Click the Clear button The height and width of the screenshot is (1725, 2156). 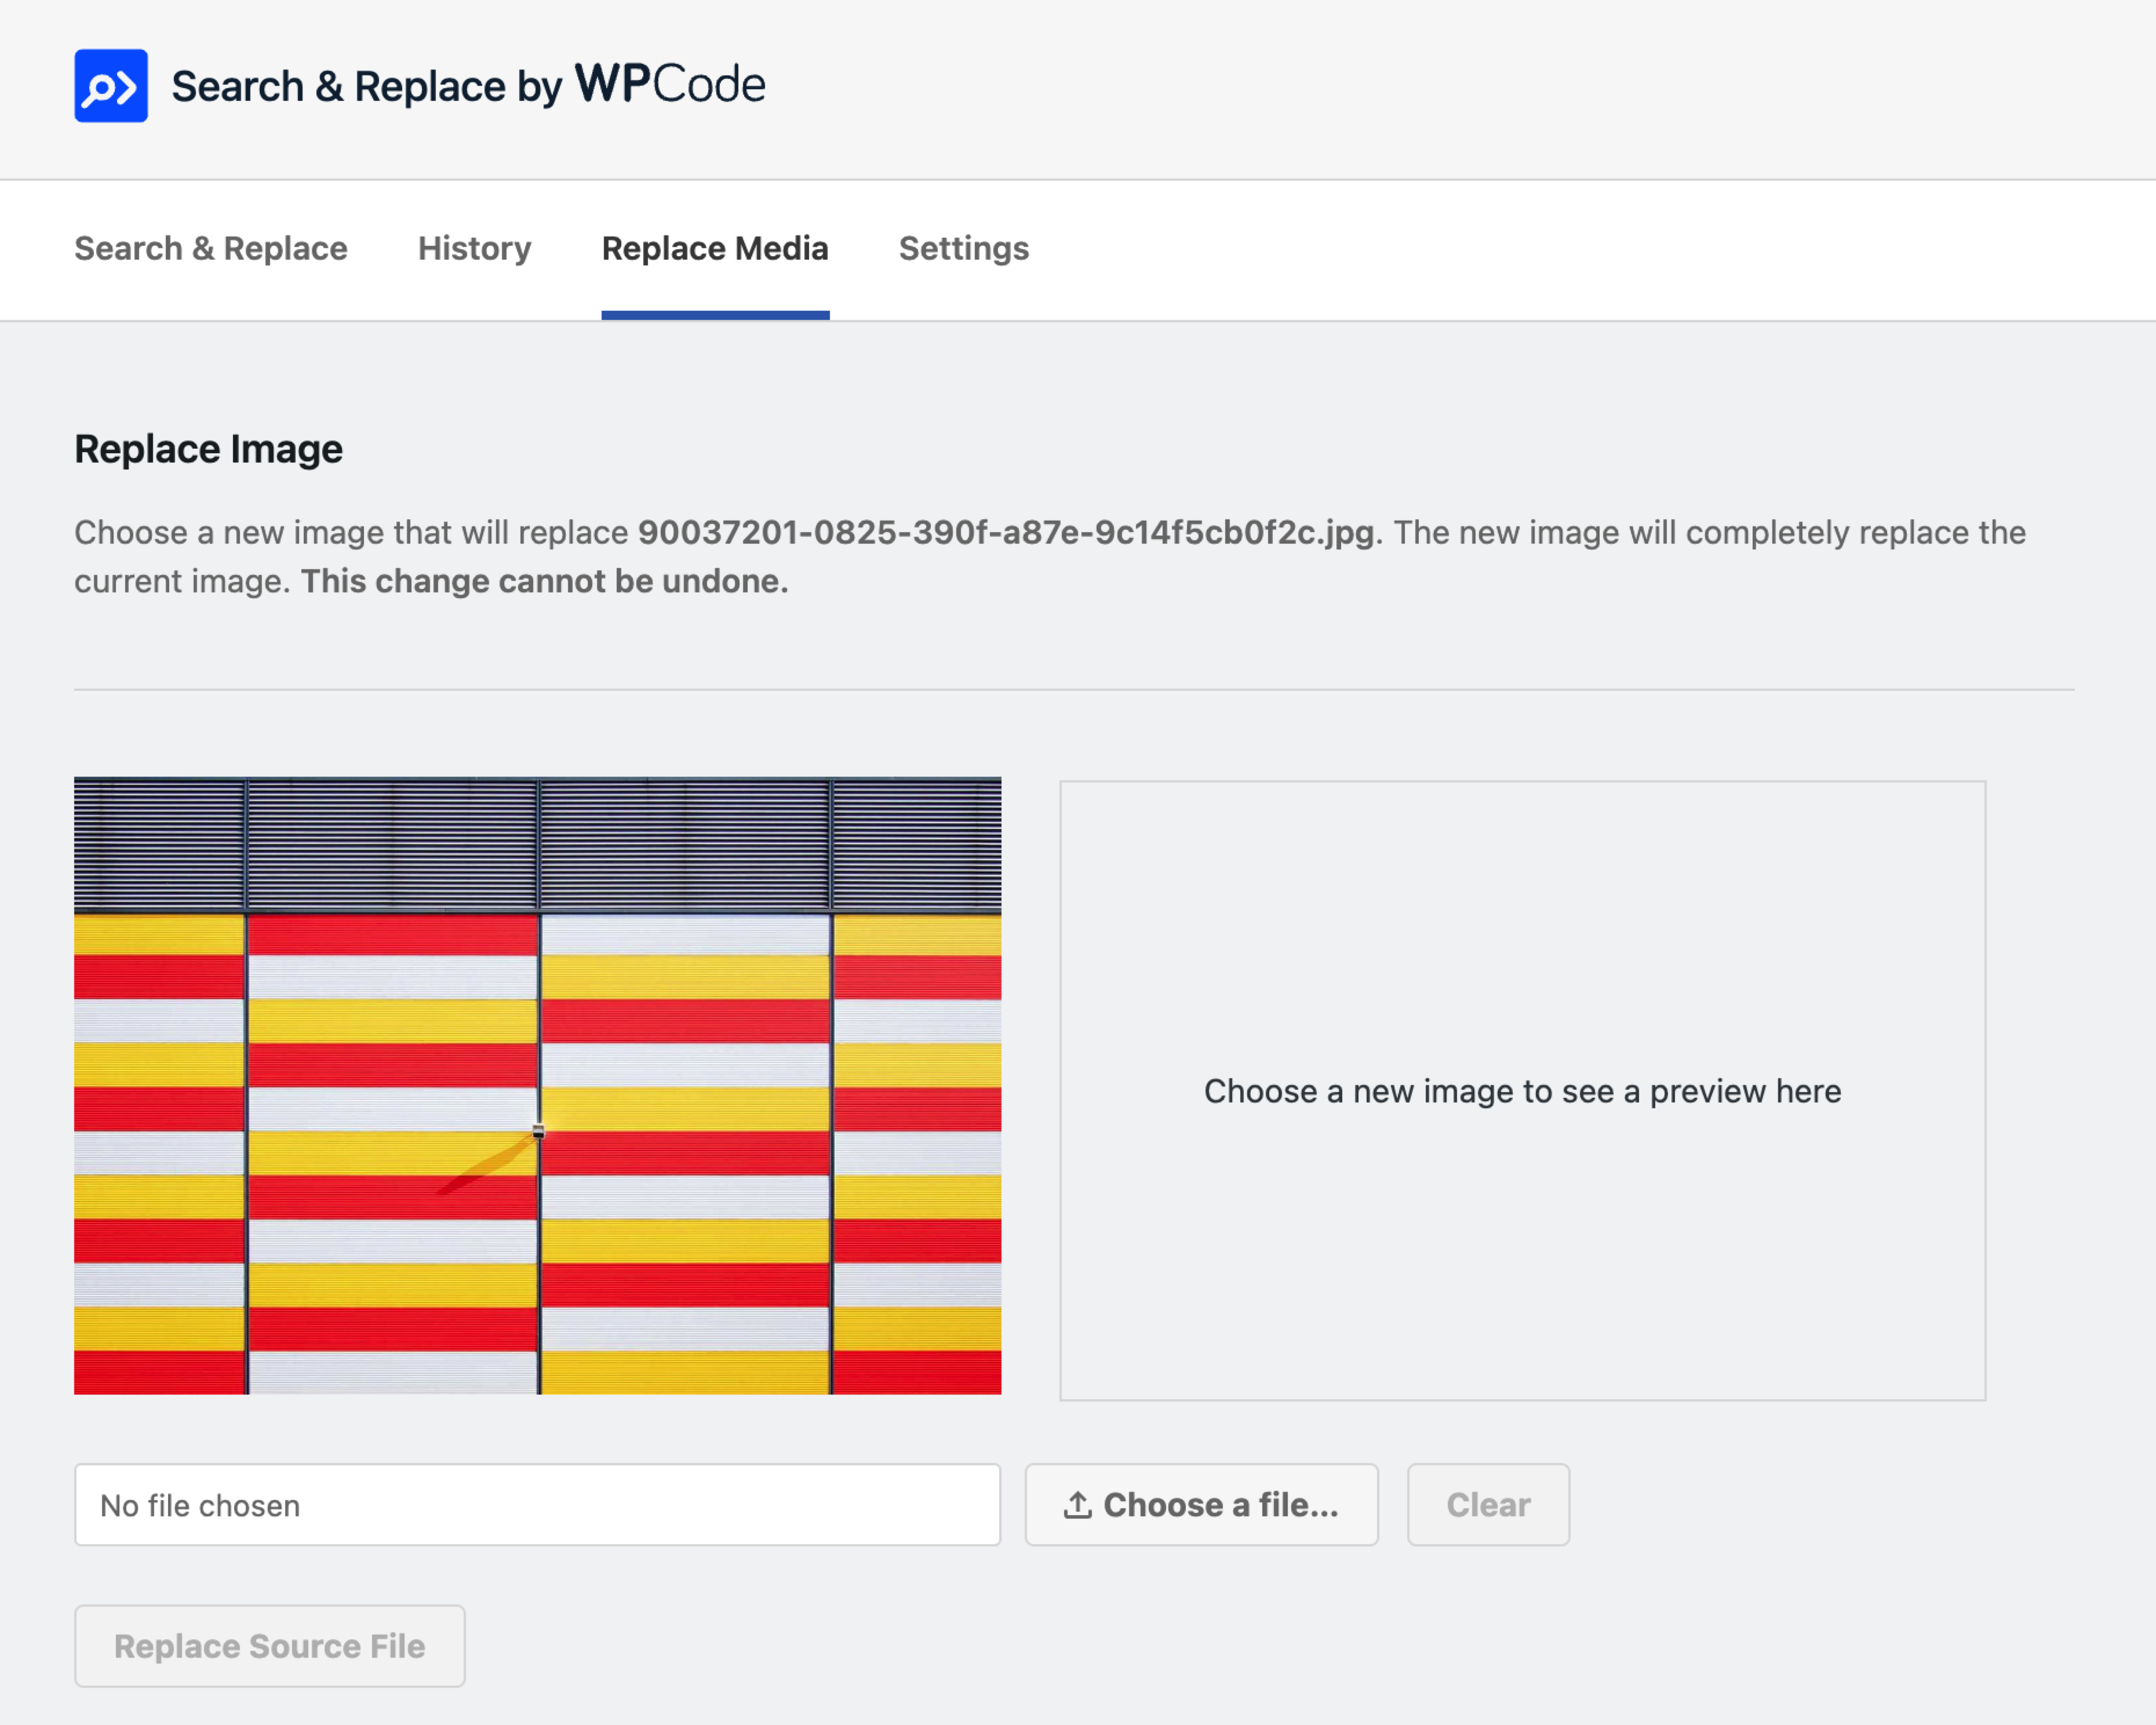click(x=1487, y=1505)
